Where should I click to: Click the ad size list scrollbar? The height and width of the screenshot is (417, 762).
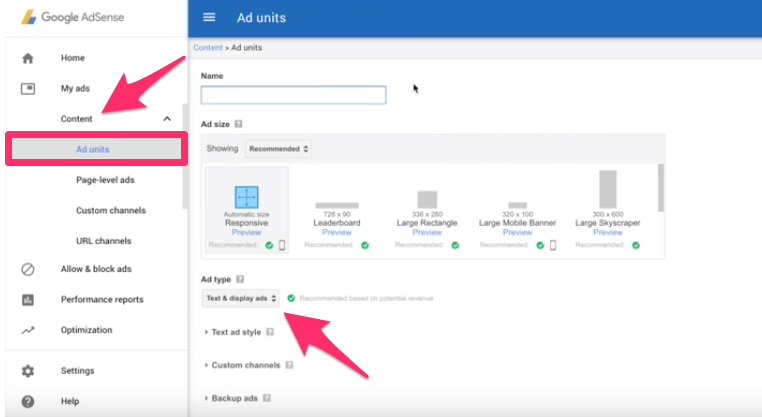coord(661,188)
